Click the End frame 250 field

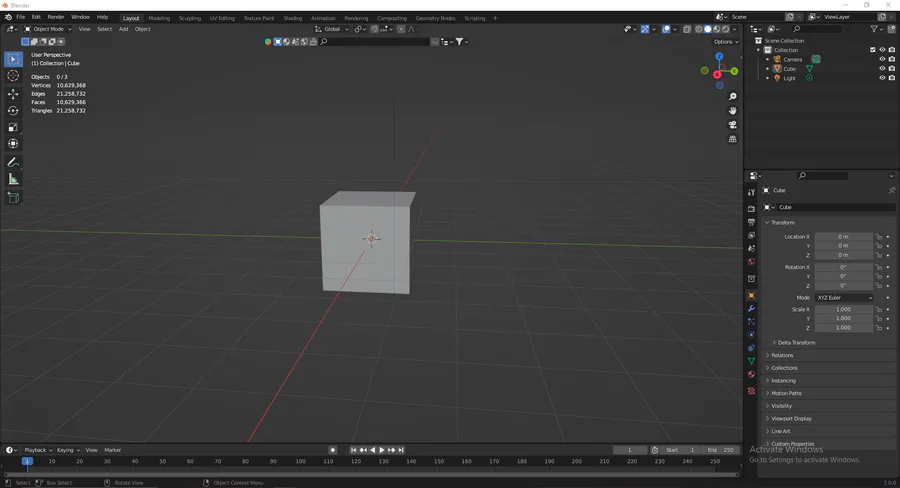(x=720, y=450)
